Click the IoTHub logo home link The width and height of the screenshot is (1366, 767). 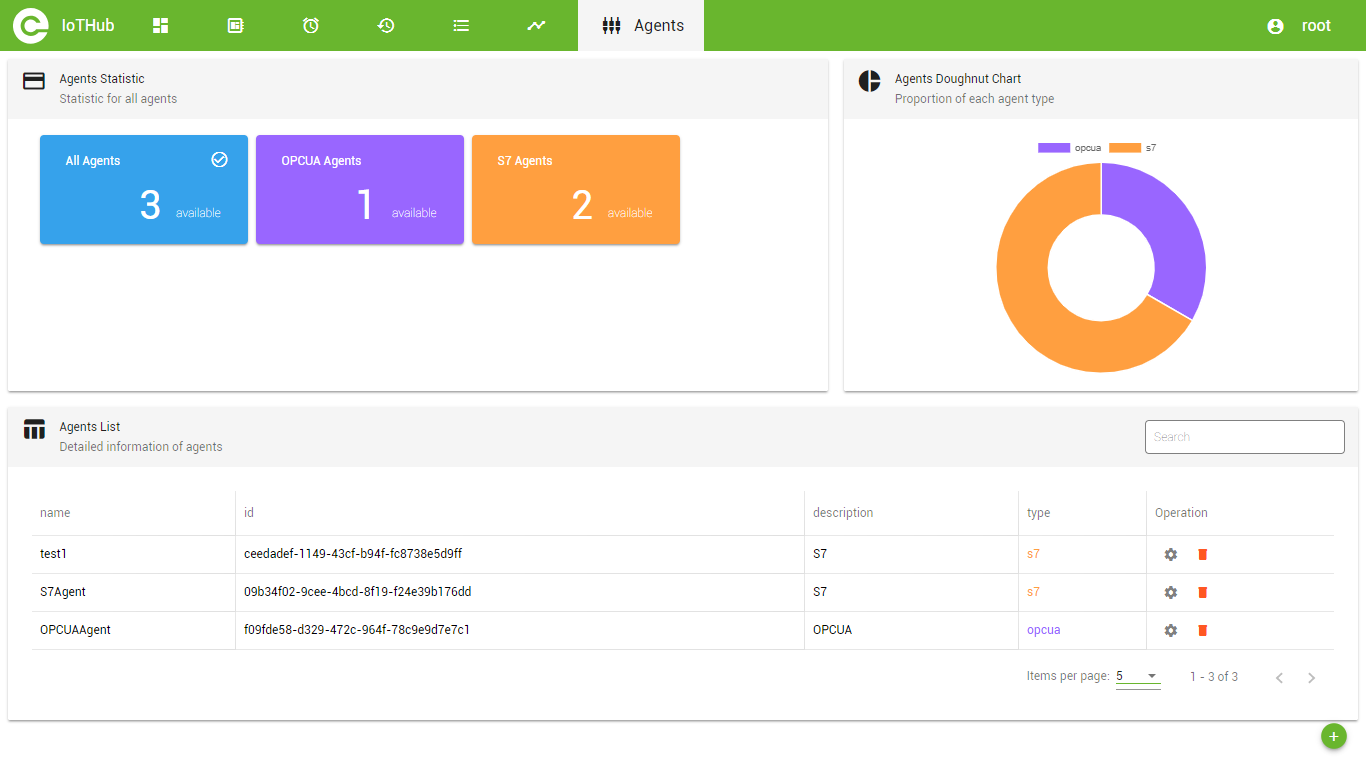[64, 26]
